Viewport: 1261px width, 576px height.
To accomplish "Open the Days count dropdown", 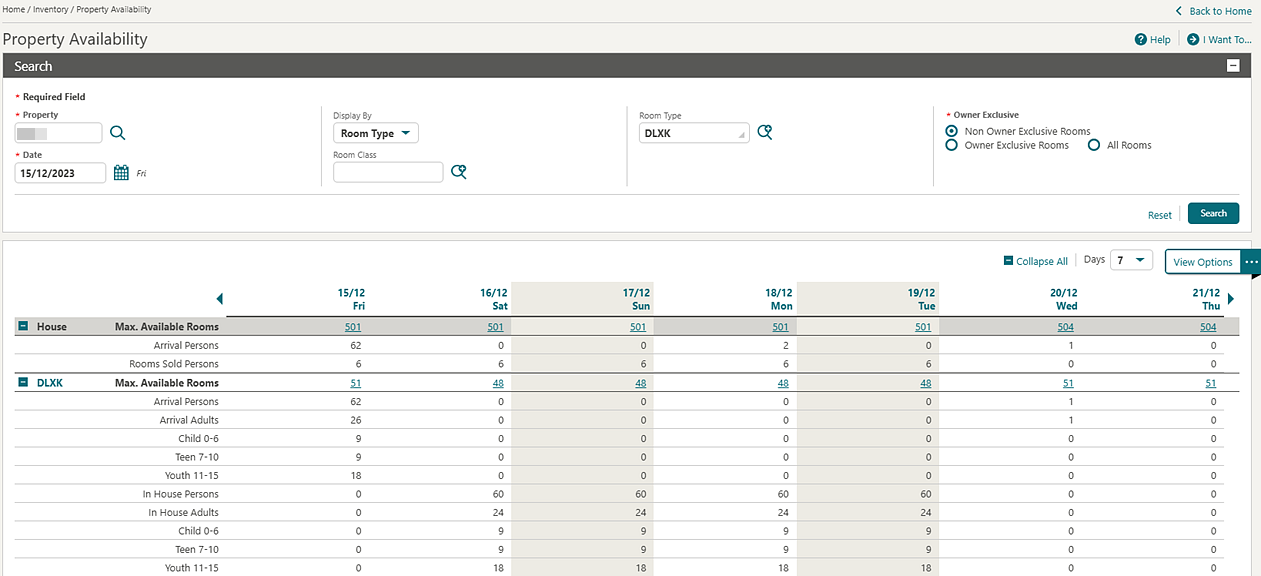I will coord(1131,260).
